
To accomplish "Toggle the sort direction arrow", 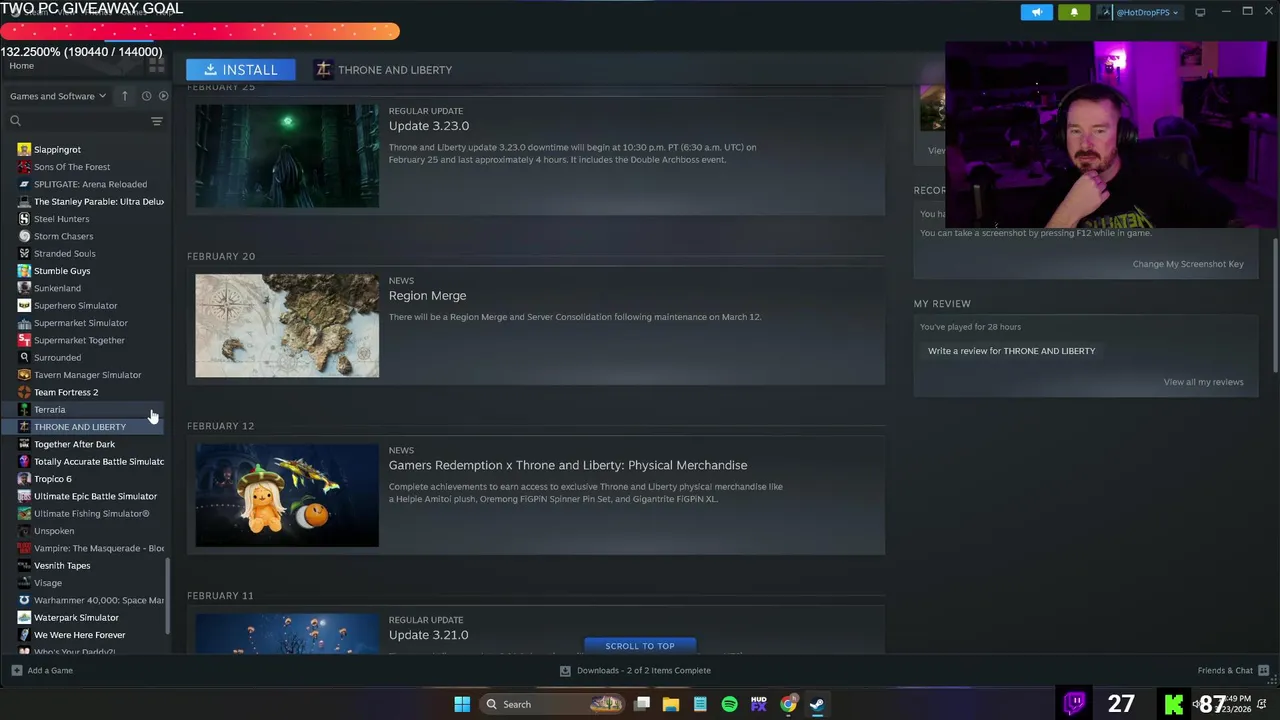I will point(124,96).
